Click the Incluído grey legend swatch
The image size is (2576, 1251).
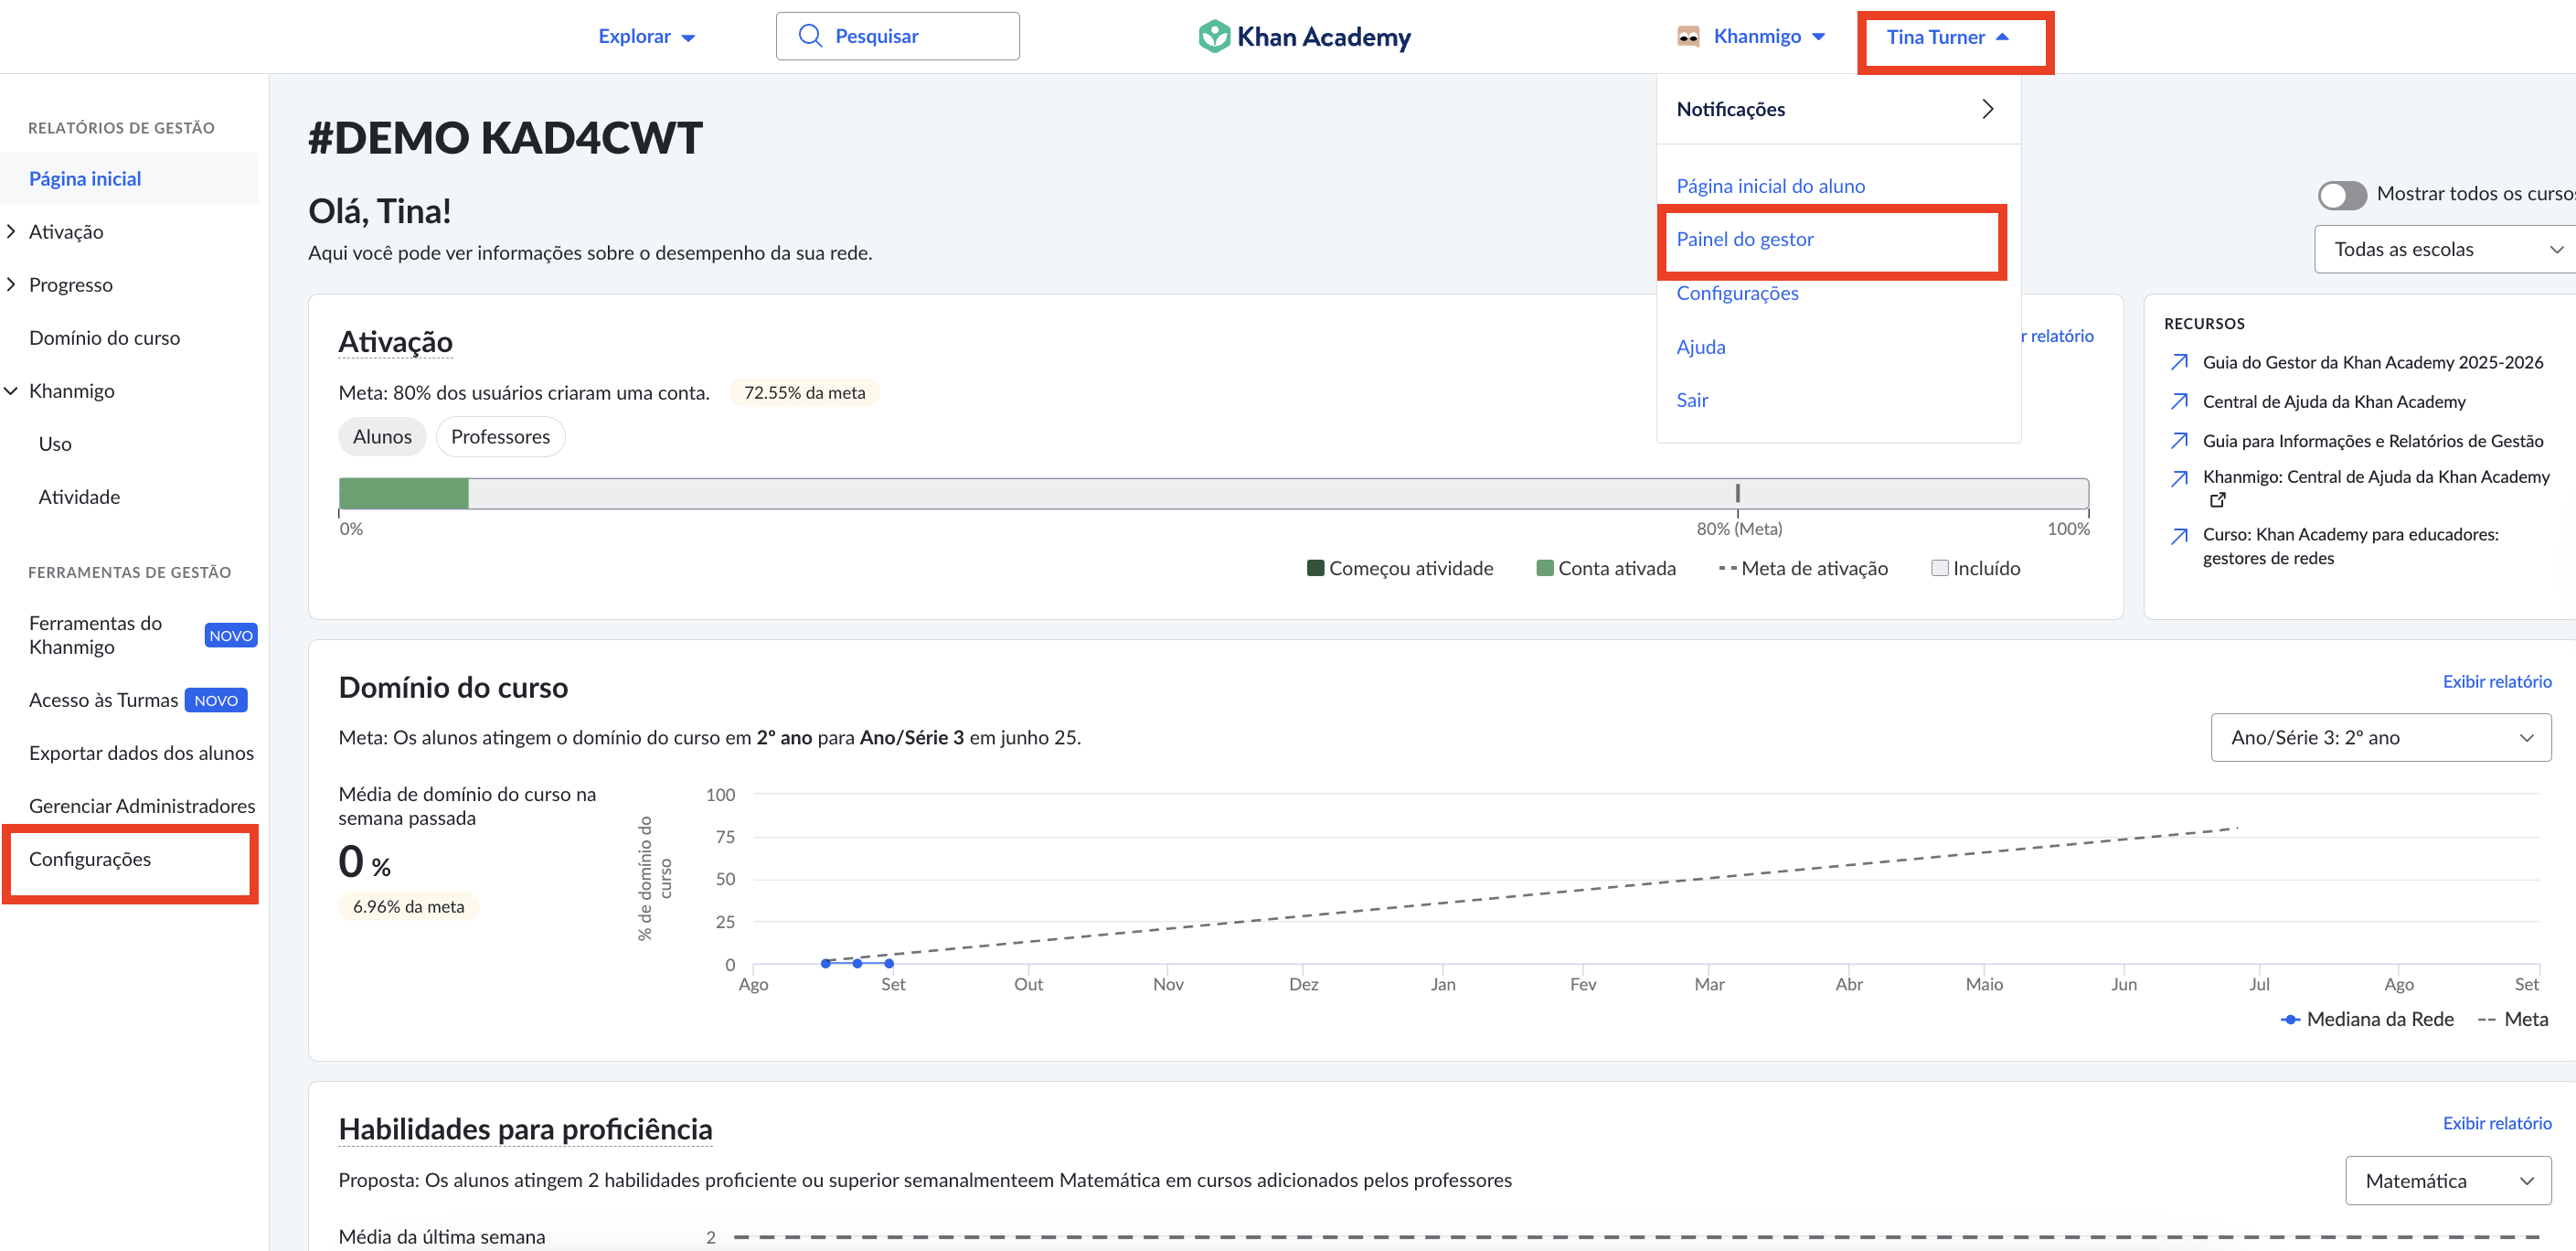click(1939, 569)
